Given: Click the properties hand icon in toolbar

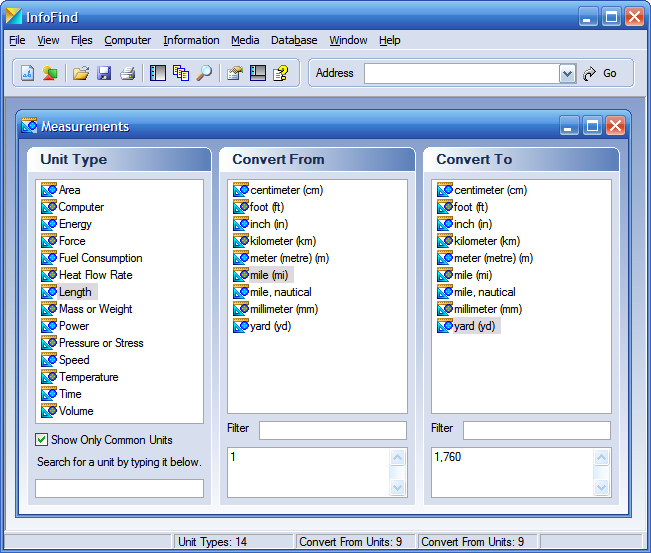Looking at the screenshot, I should [x=235, y=73].
